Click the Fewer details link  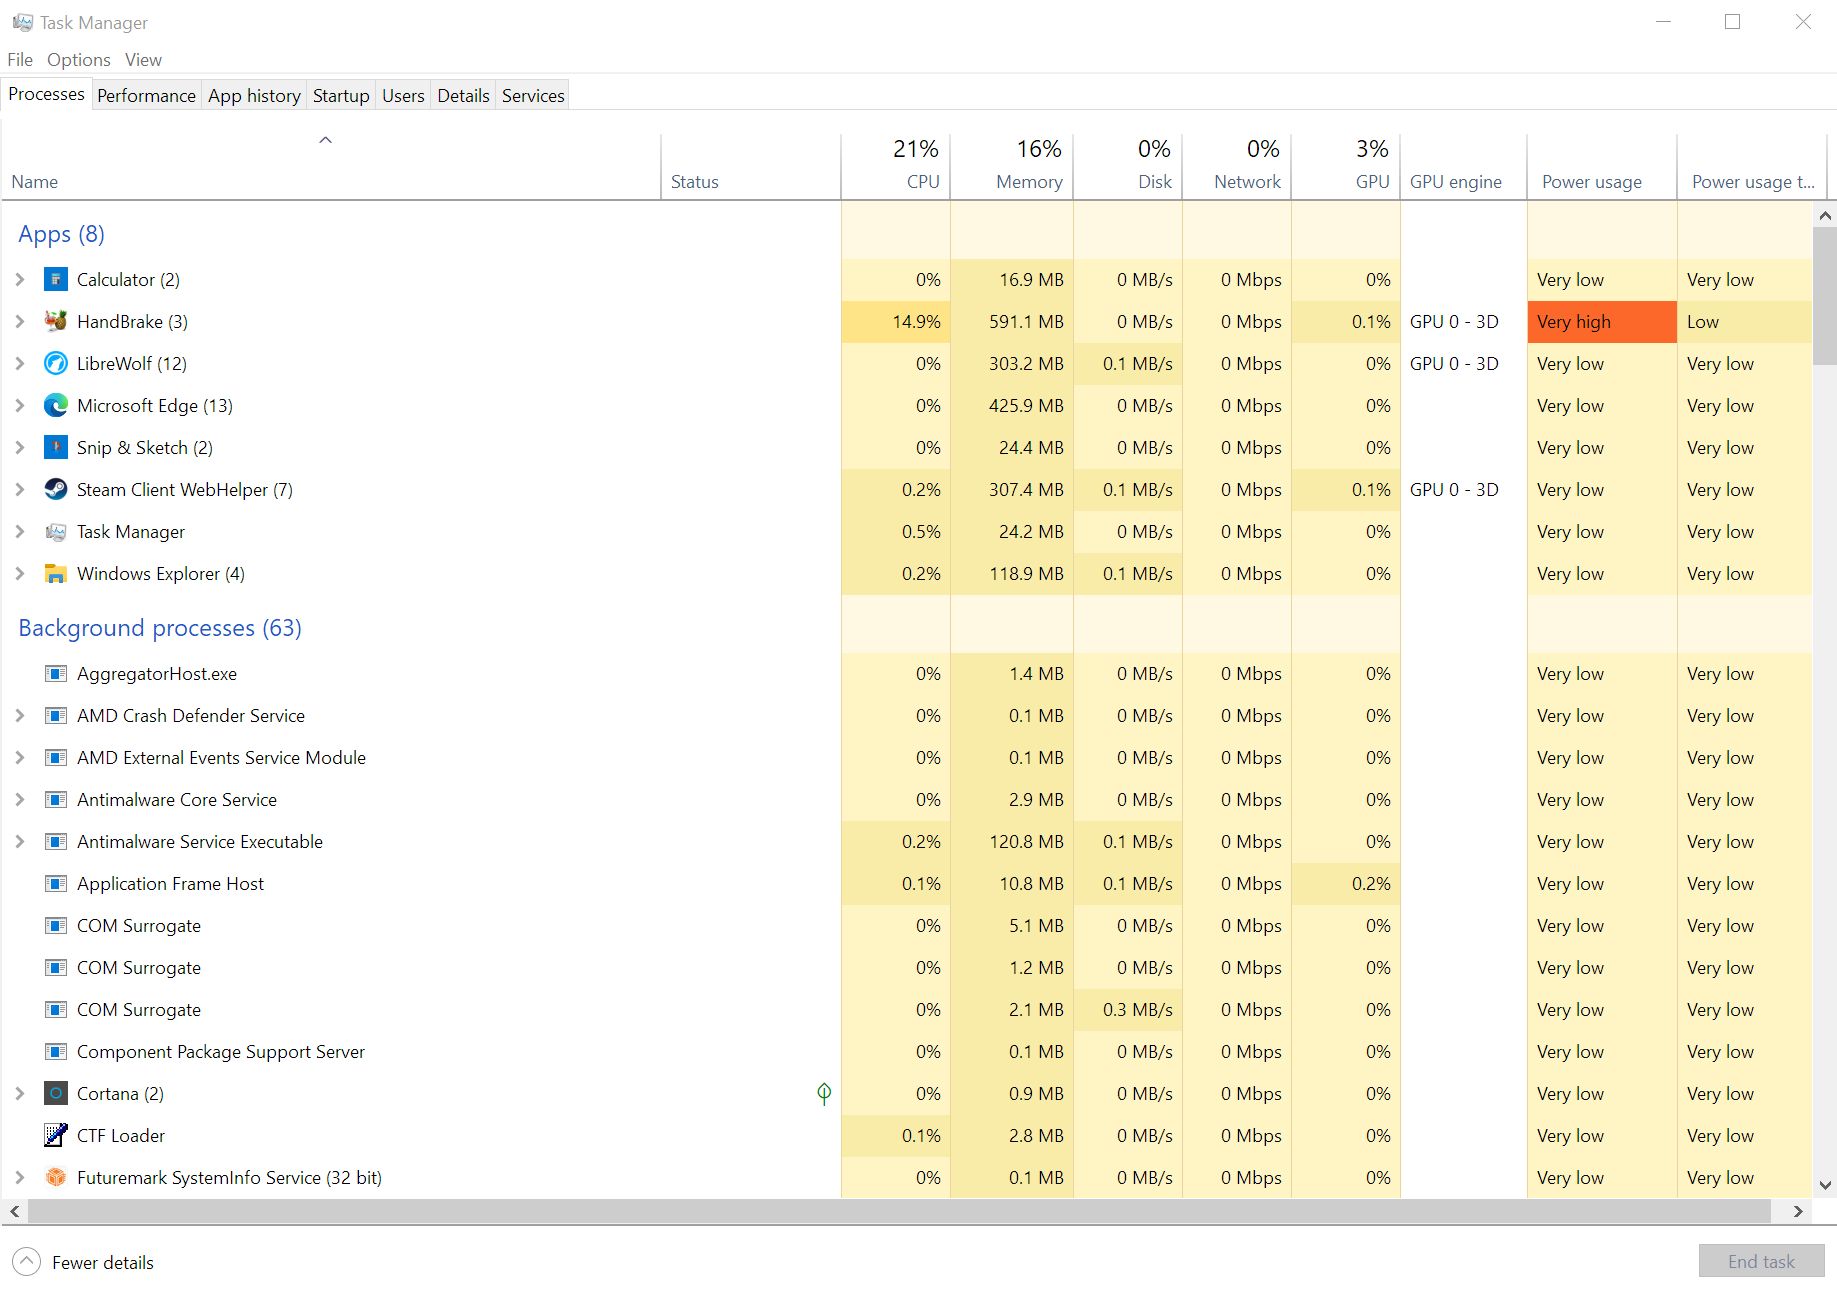pyautogui.click(x=103, y=1263)
